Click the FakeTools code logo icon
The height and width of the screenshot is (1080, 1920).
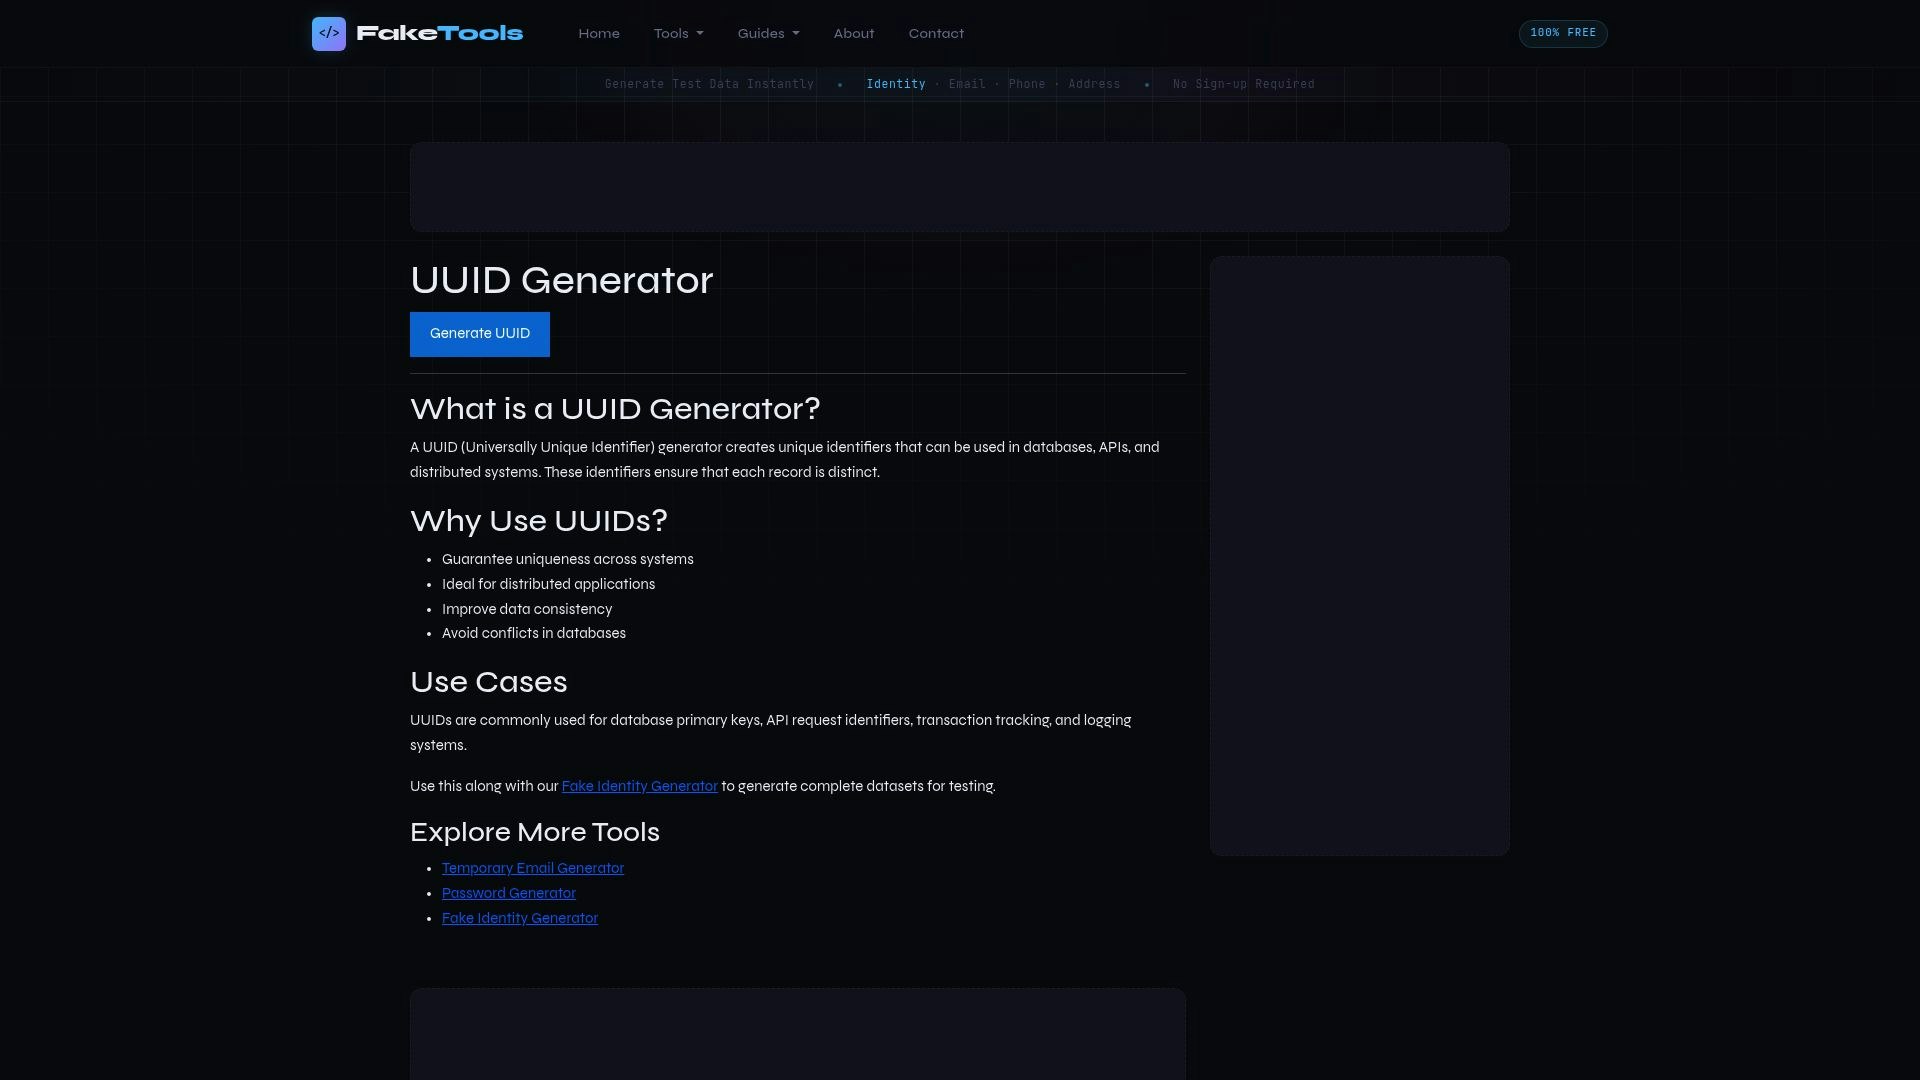[329, 33]
